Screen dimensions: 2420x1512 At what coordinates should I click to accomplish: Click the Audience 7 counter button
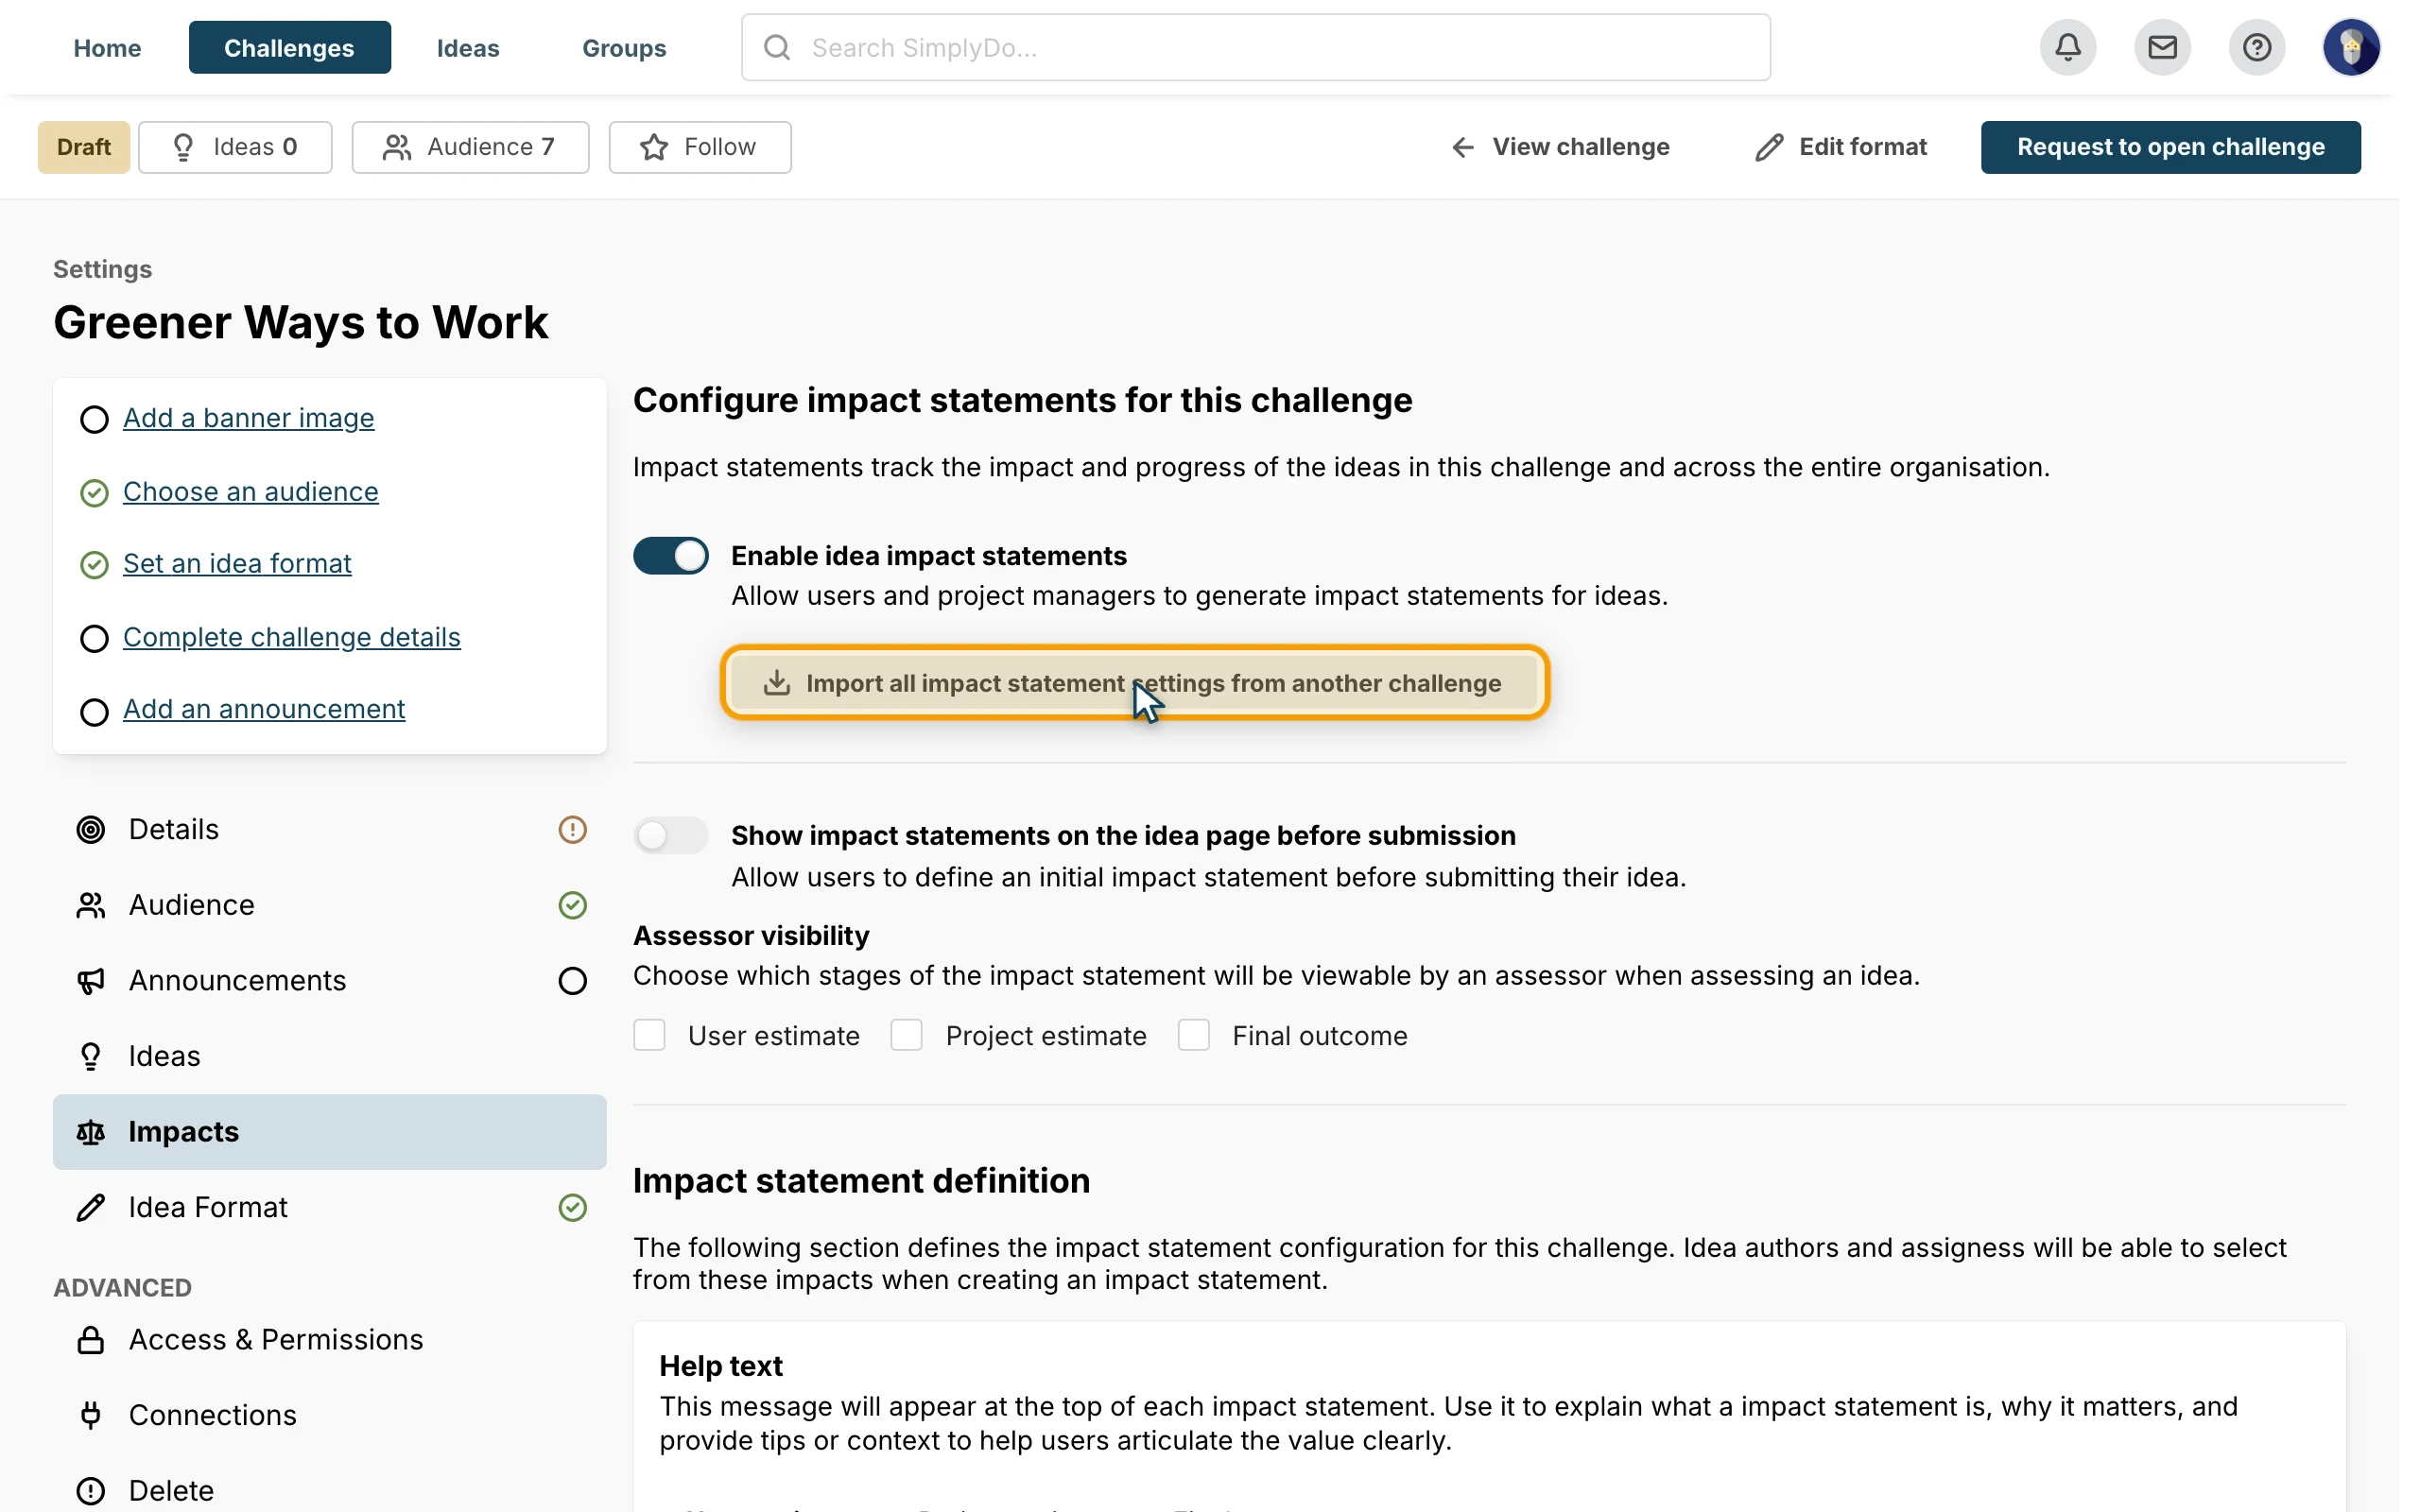coord(470,147)
